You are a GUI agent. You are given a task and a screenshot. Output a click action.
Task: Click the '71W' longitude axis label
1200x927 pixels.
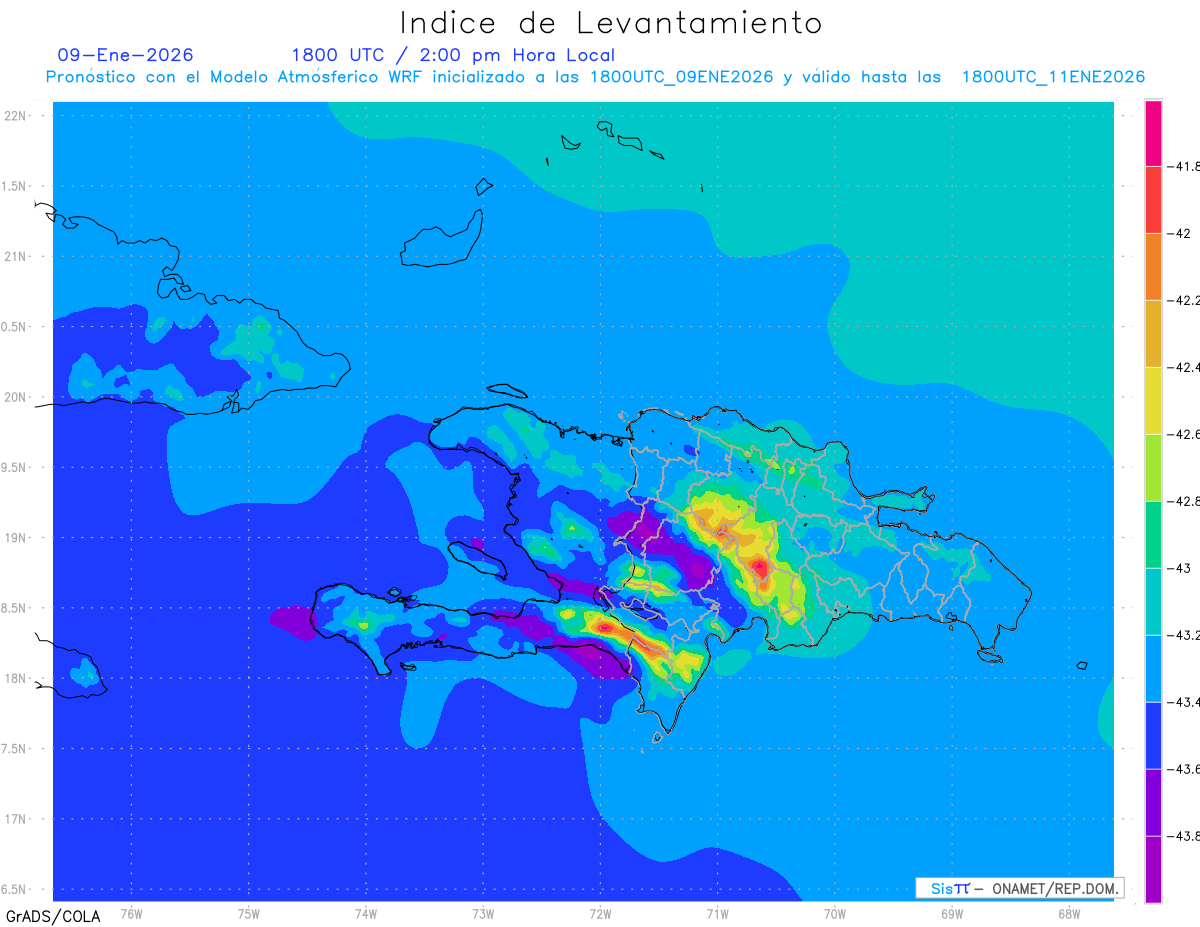click(717, 913)
